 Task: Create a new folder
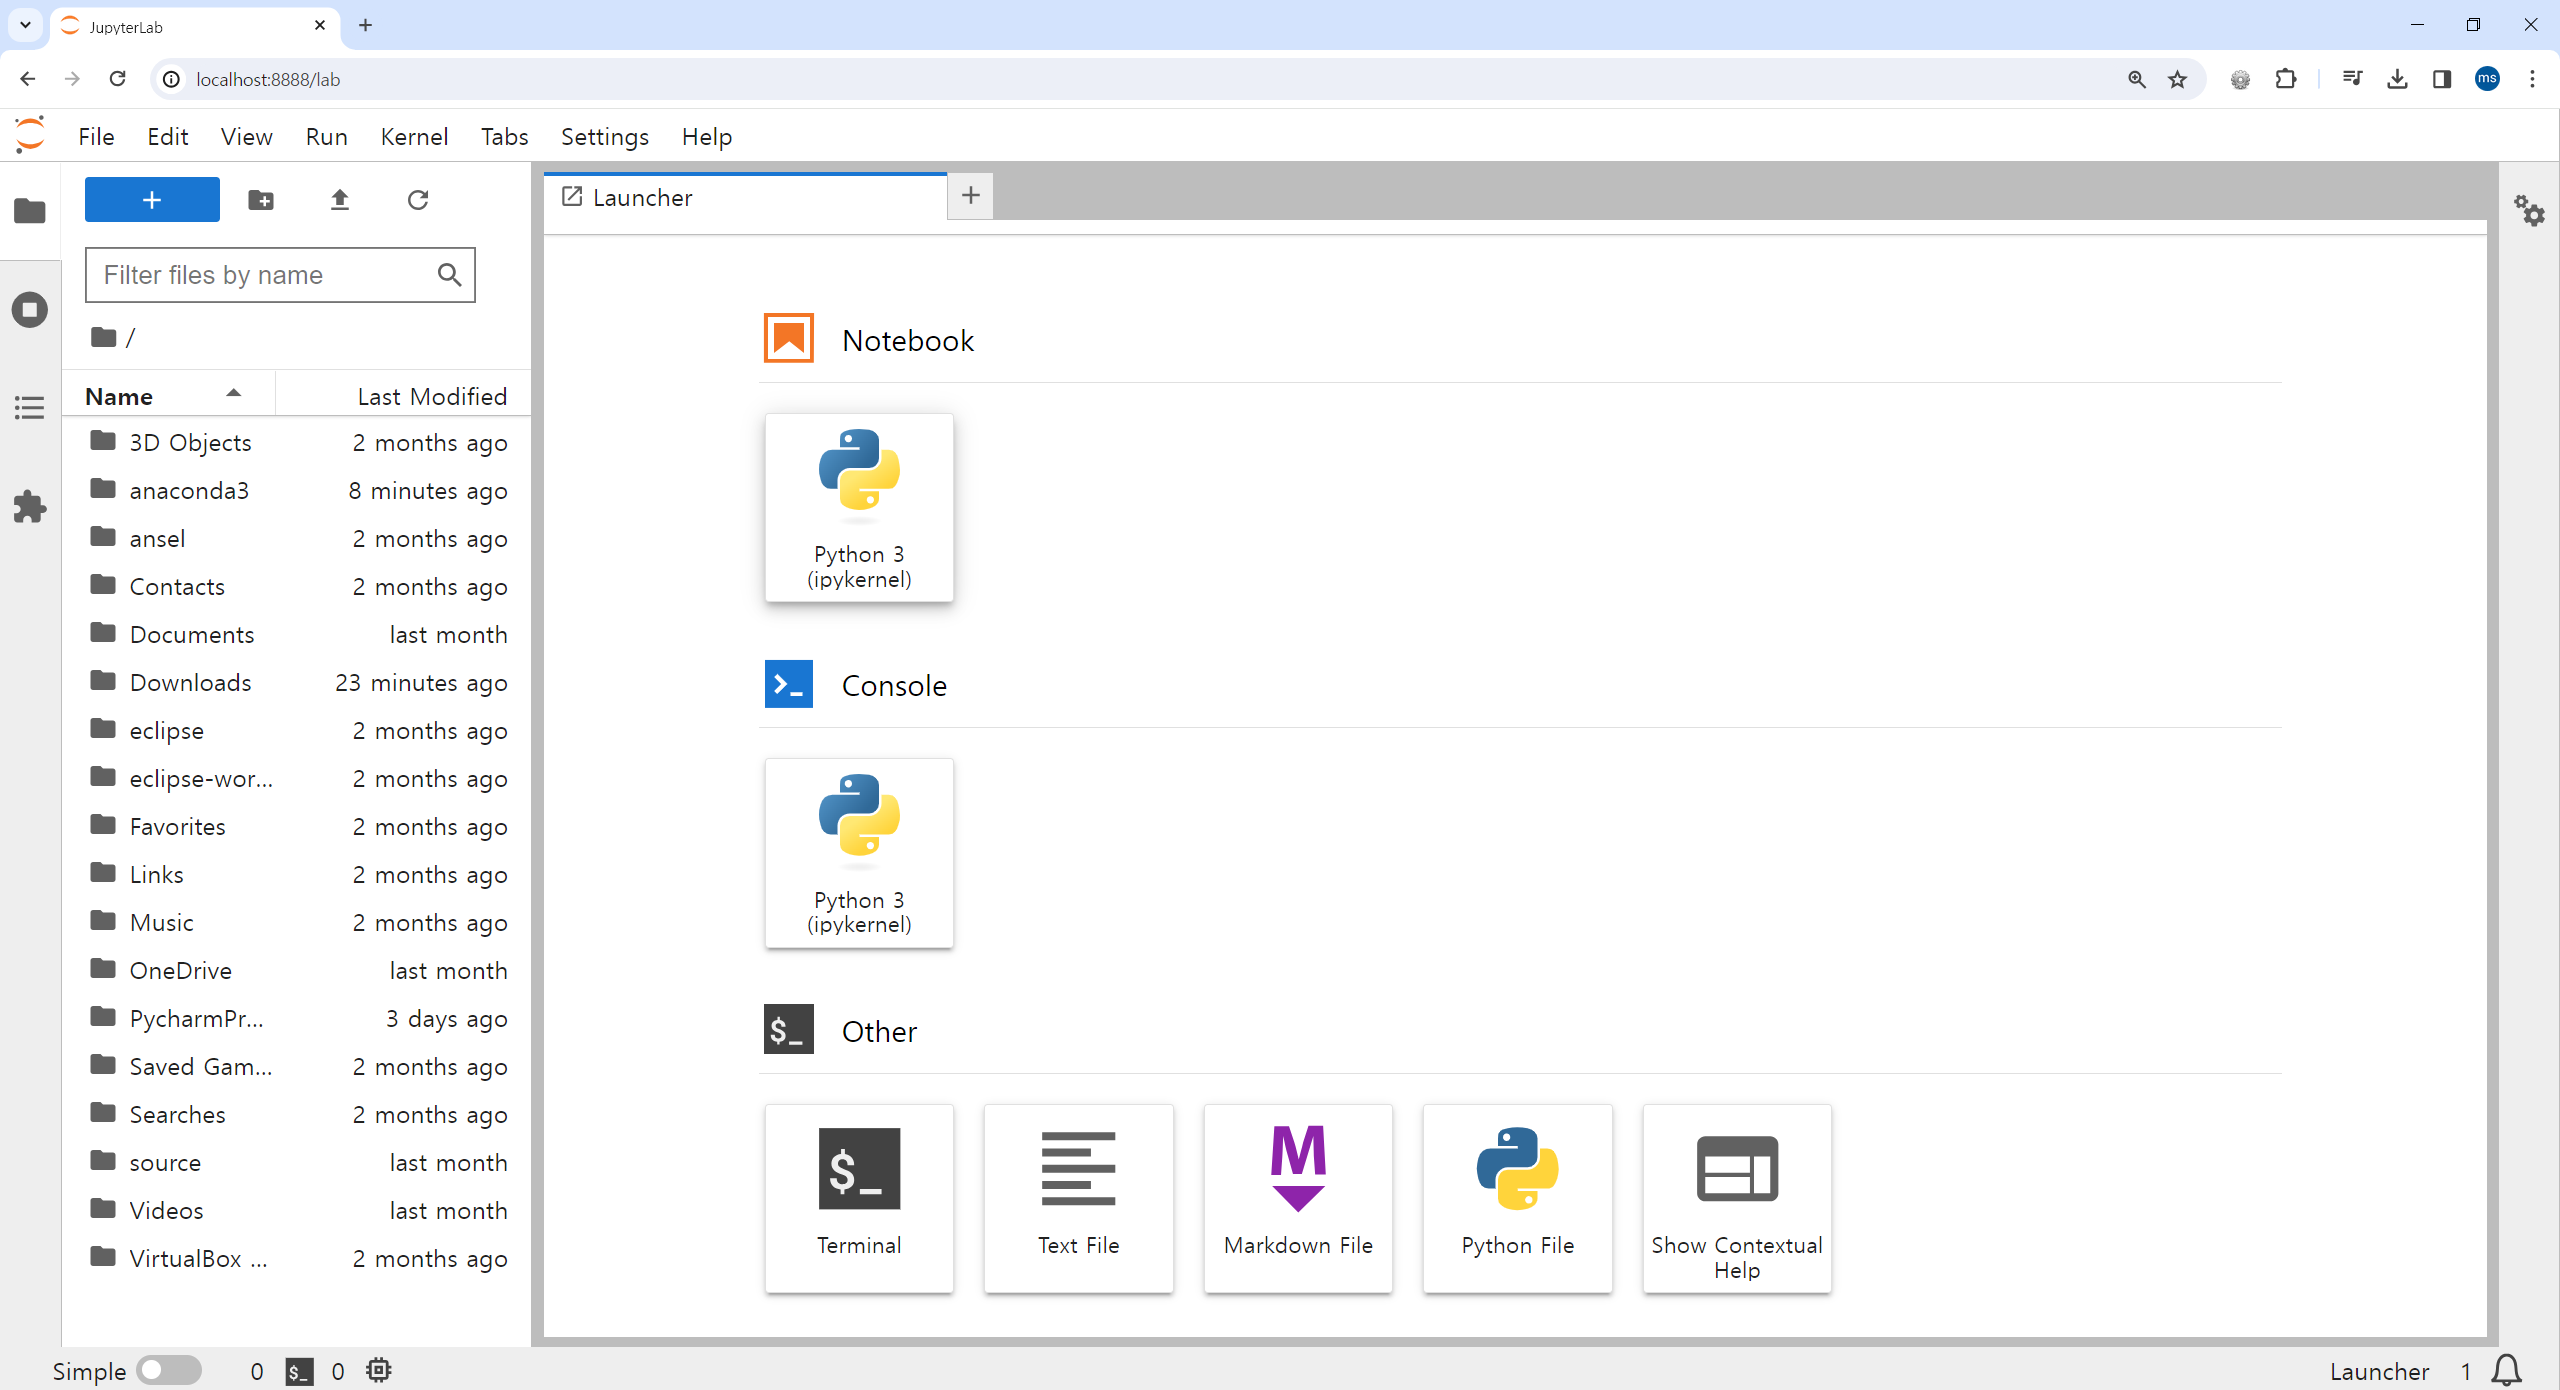click(x=261, y=200)
